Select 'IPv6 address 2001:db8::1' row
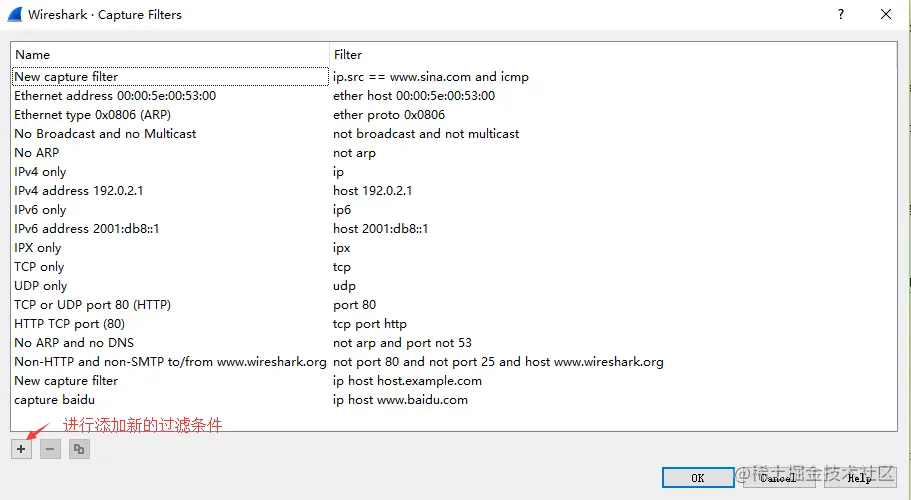911x500 pixels. [x=87, y=229]
